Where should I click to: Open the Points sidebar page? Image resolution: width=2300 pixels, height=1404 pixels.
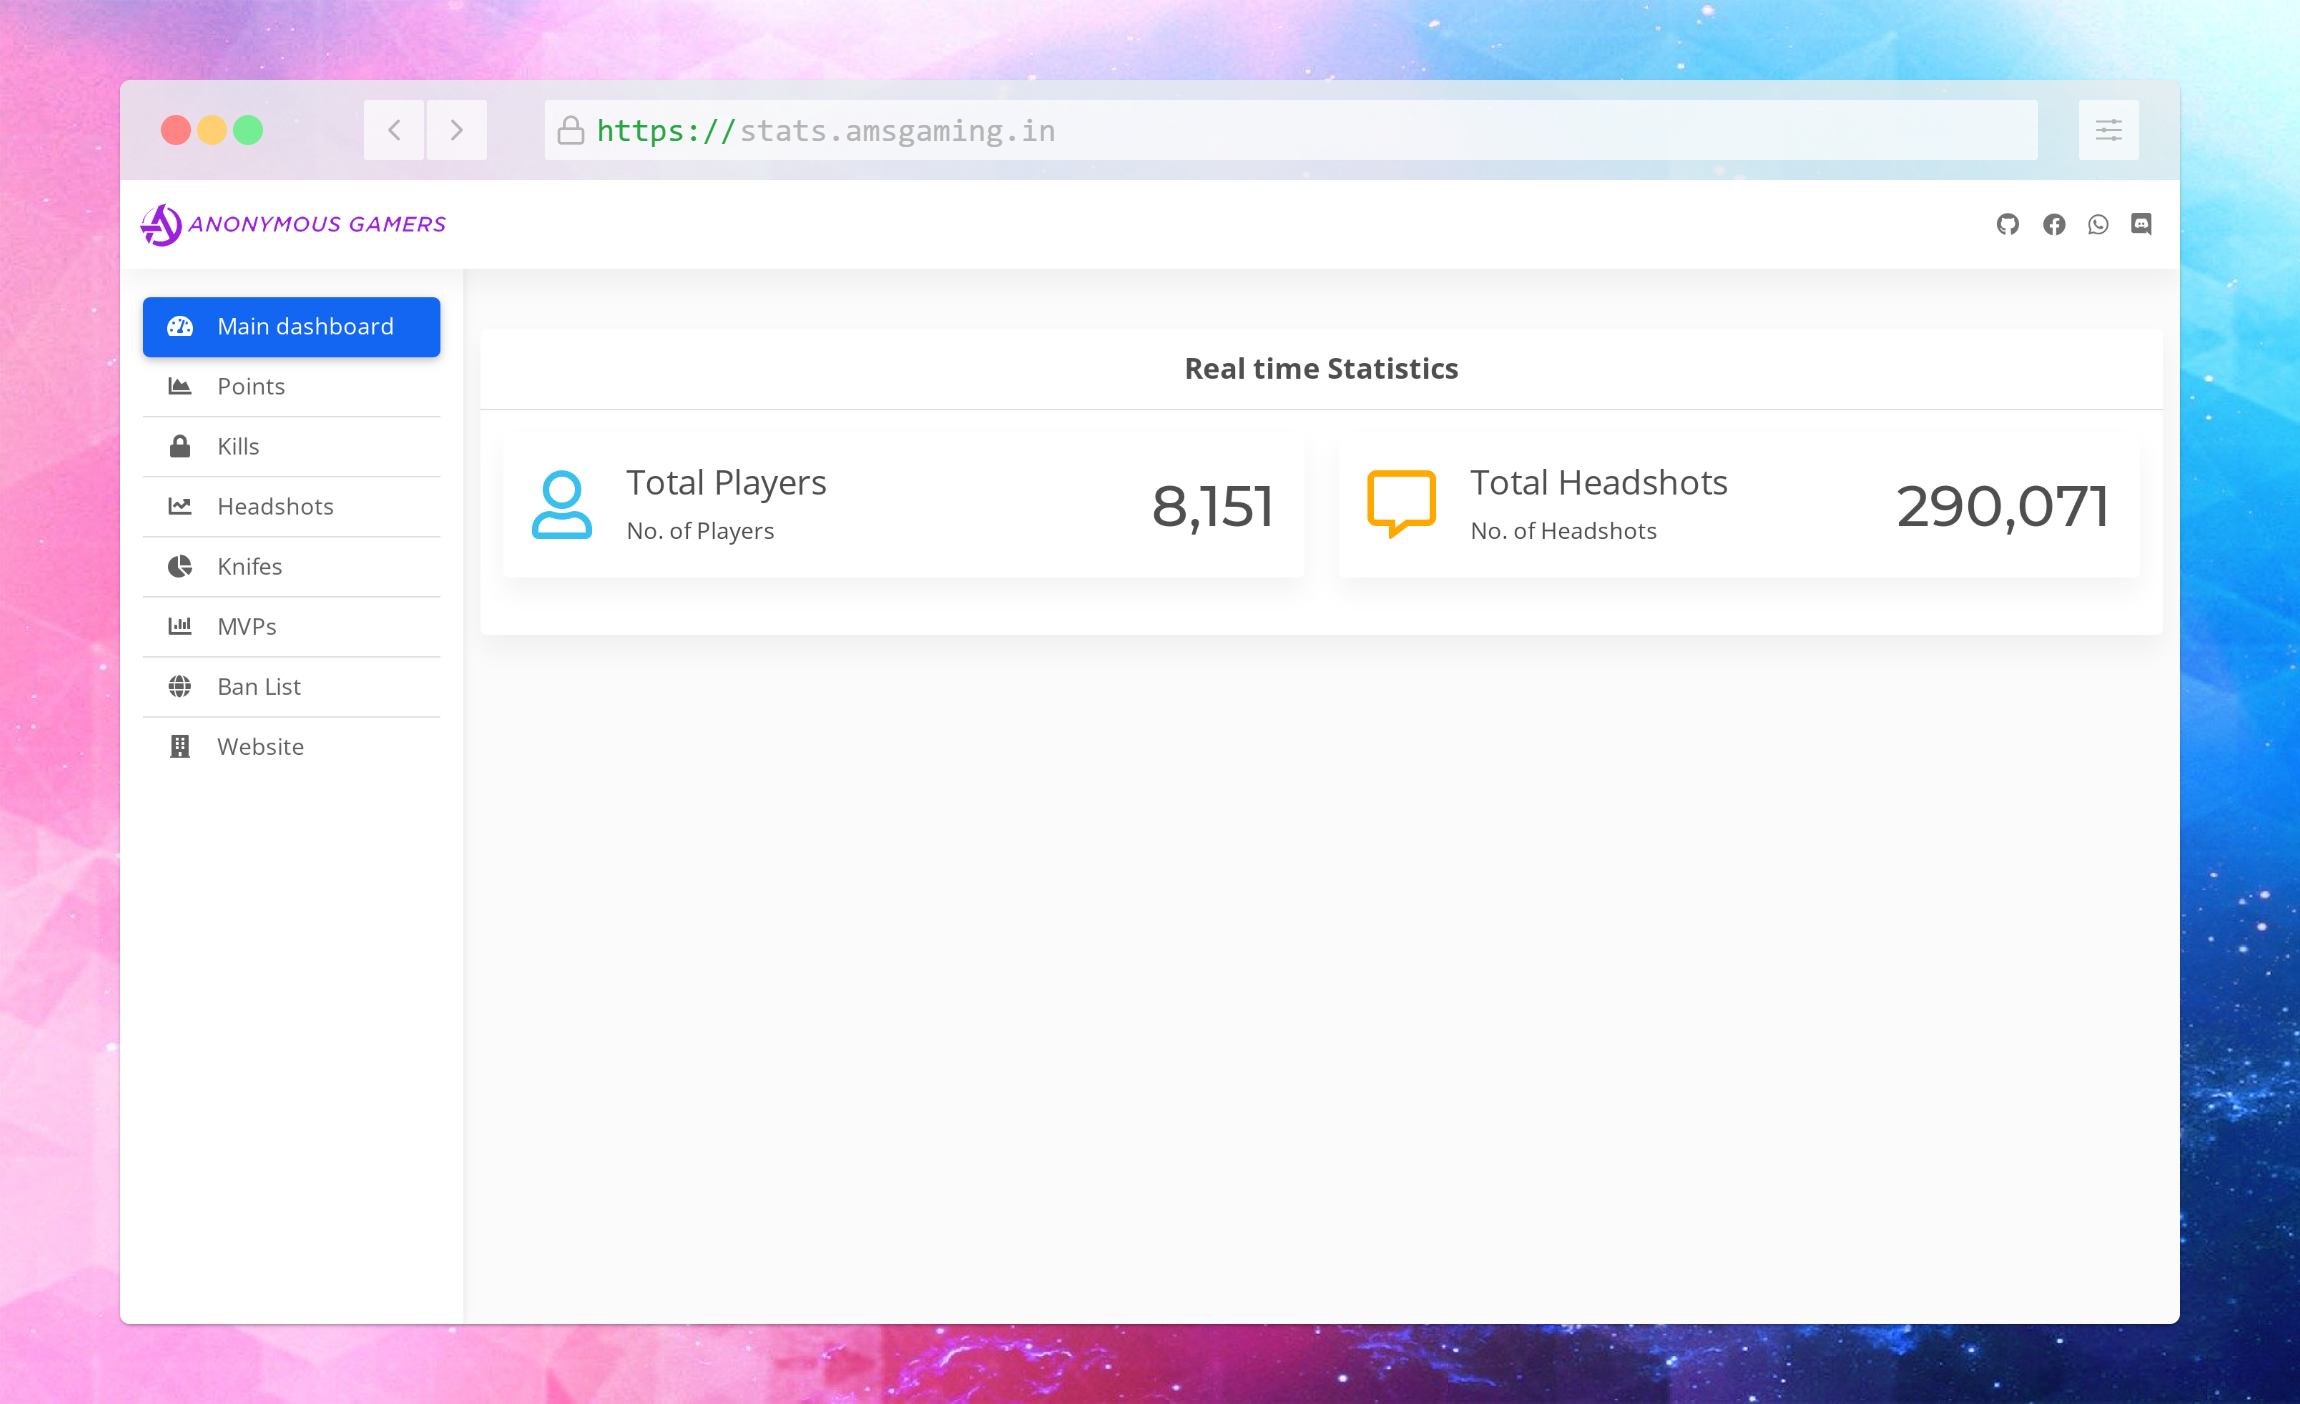(x=251, y=387)
